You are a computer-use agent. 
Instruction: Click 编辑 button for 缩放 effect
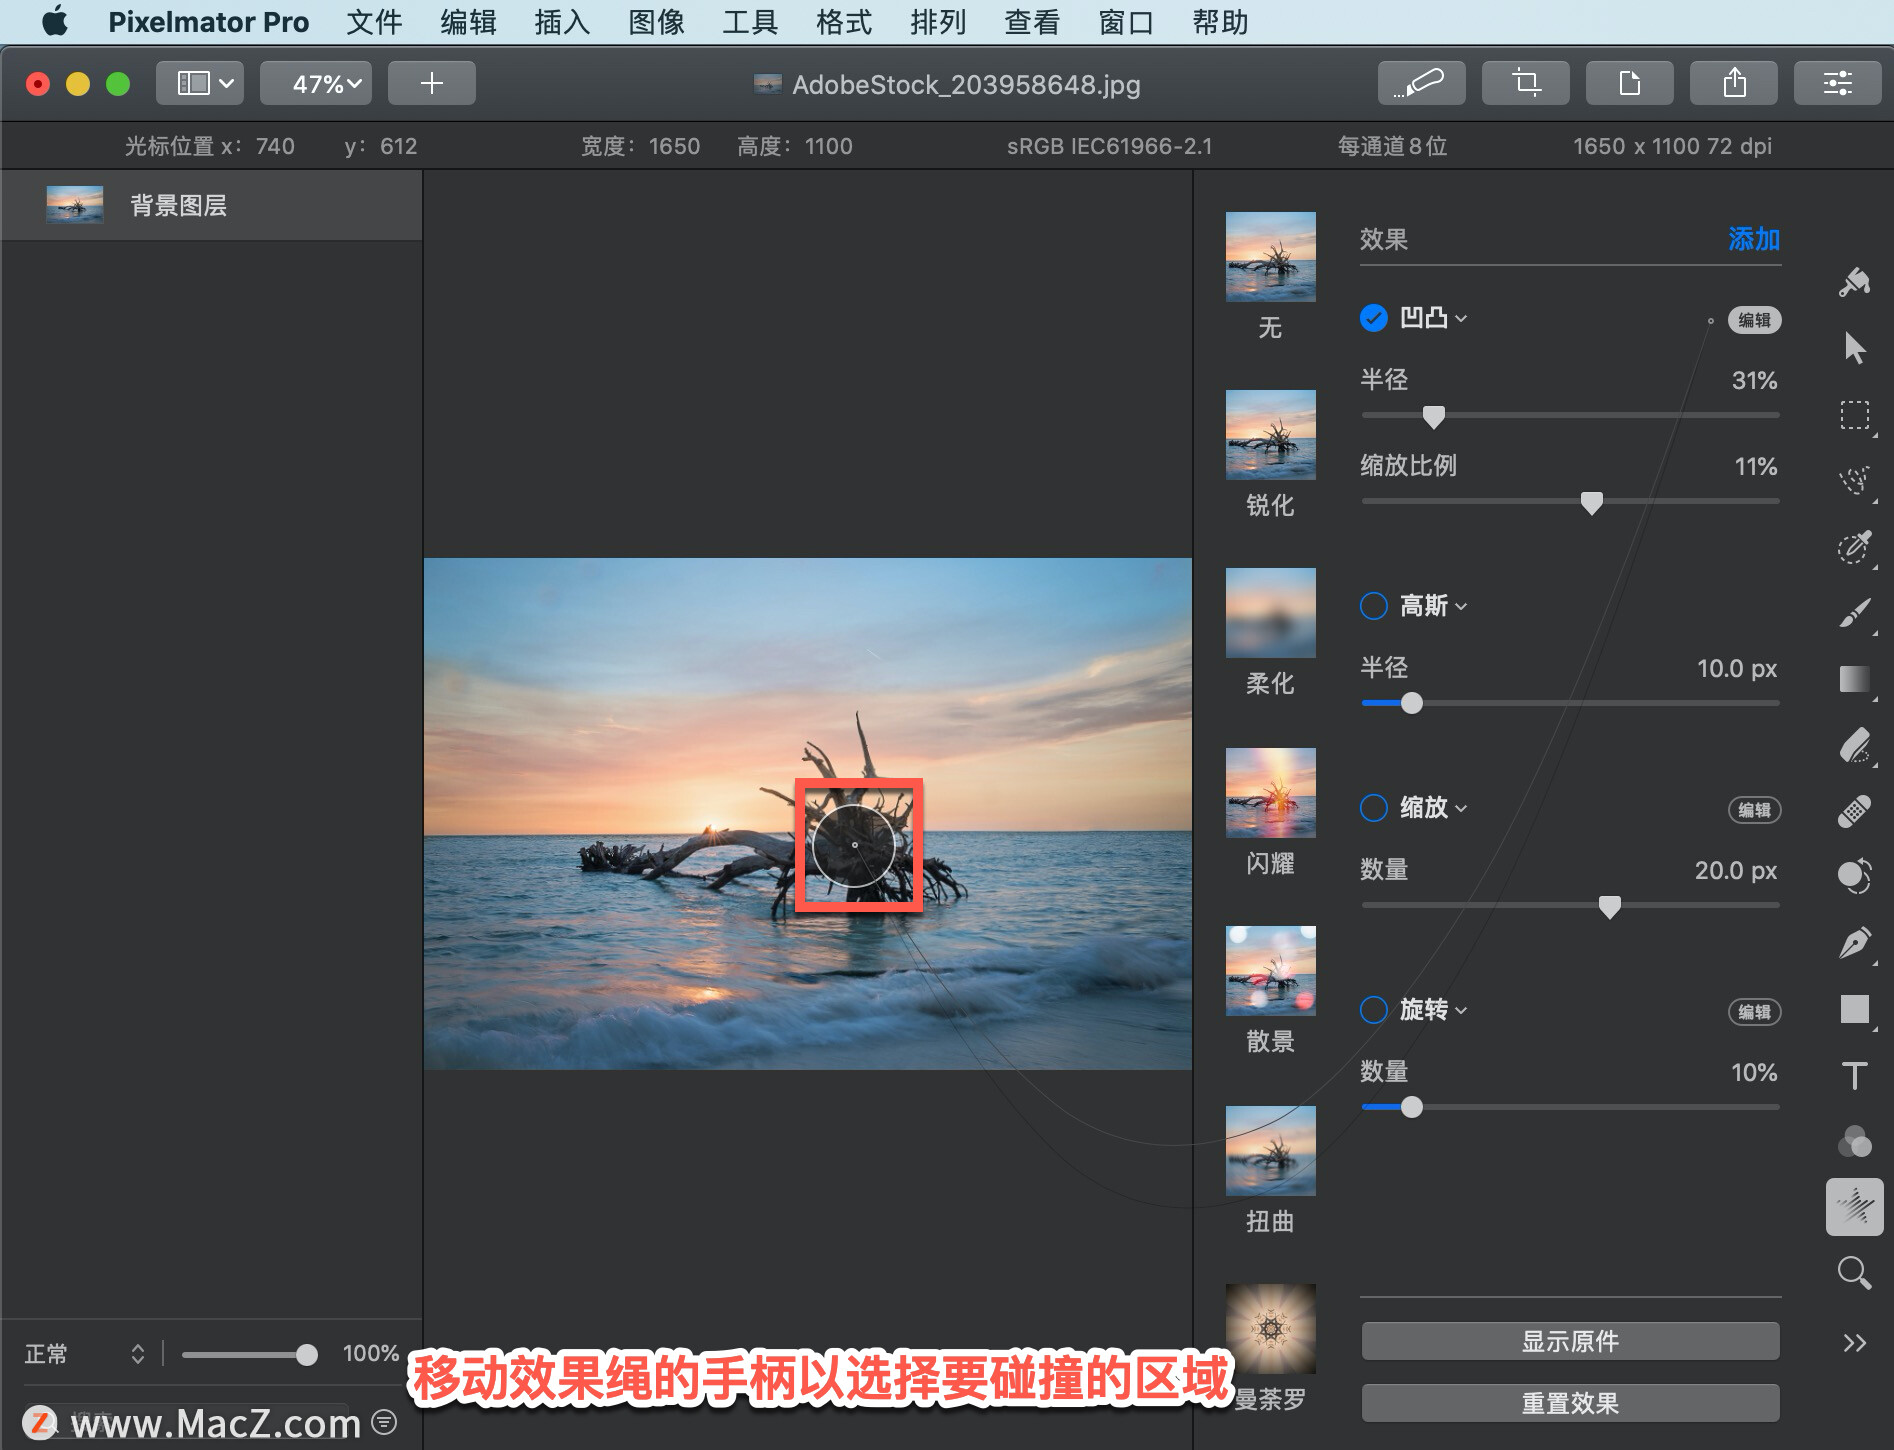[x=1754, y=810]
